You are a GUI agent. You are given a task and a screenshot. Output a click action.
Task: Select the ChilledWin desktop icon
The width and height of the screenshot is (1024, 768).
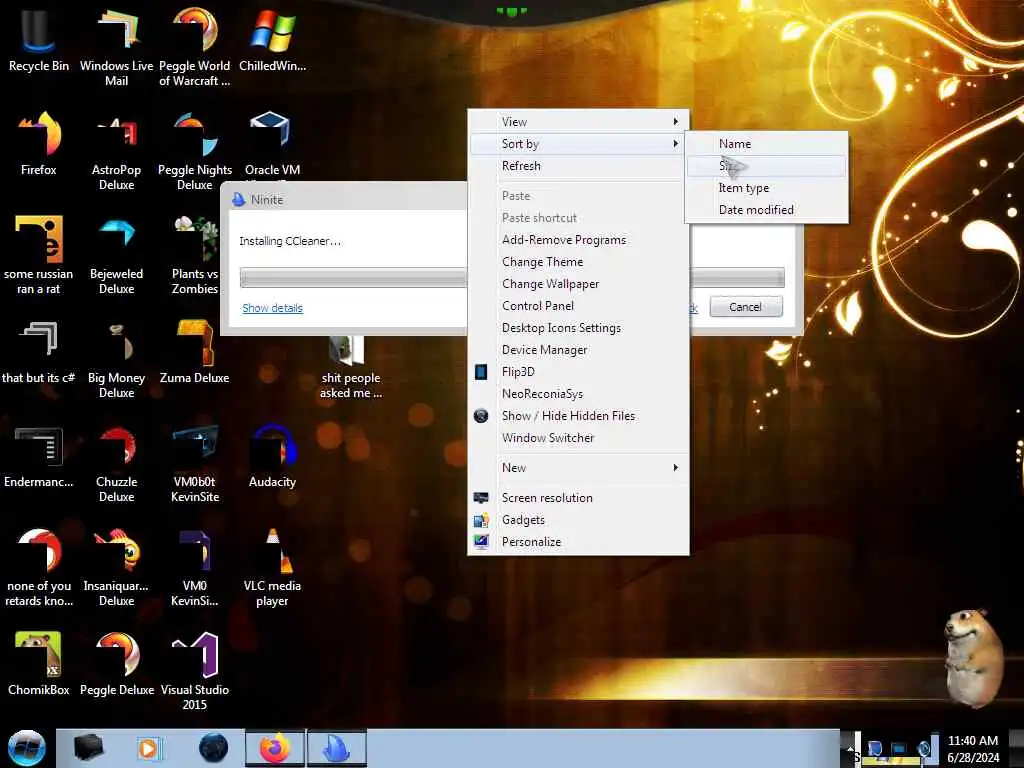point(272,39)
